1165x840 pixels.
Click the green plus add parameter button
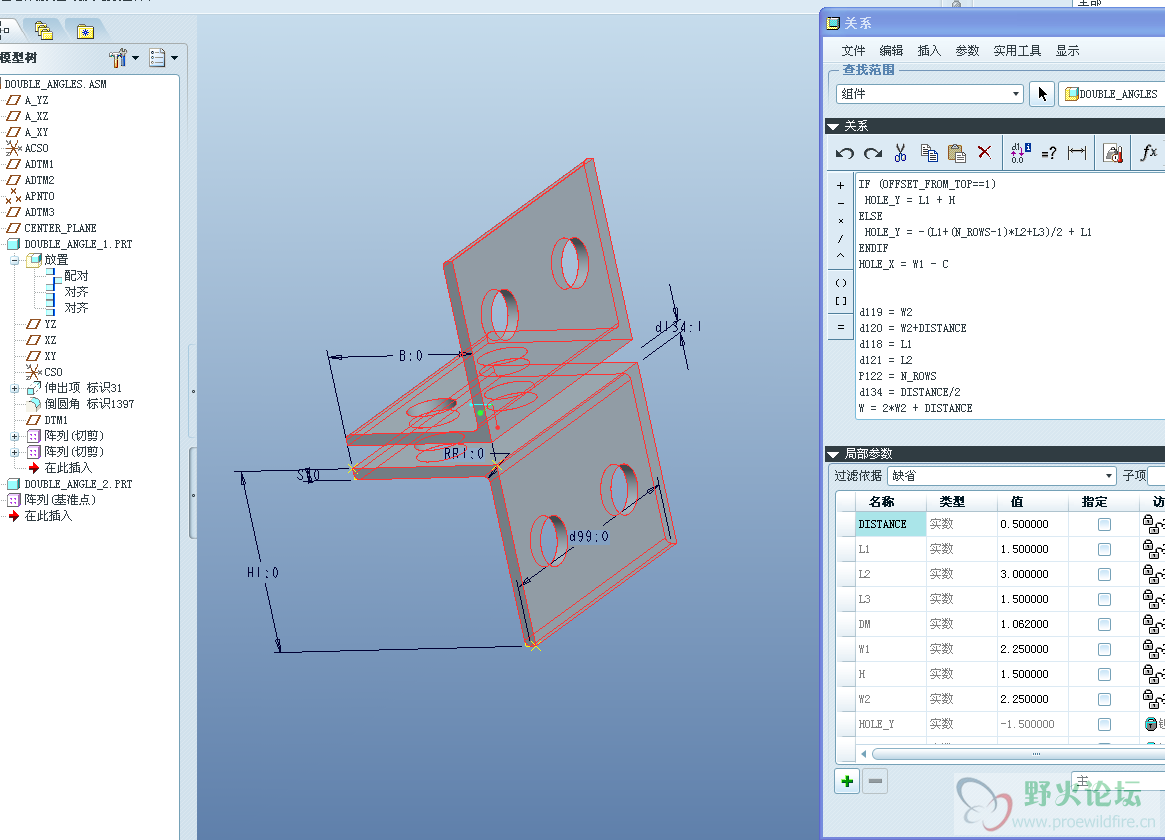click(x=847, y=781)
